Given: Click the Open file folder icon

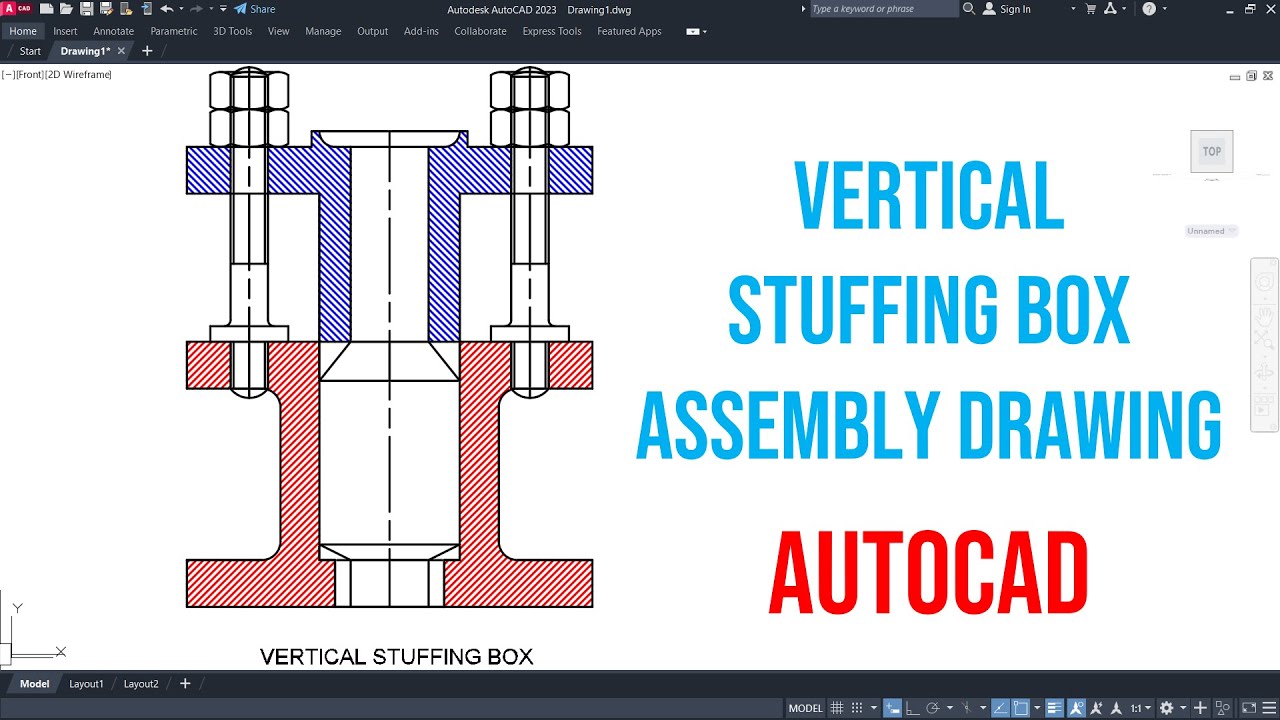Looking at the screenshot, I should (x=66, y=8).
